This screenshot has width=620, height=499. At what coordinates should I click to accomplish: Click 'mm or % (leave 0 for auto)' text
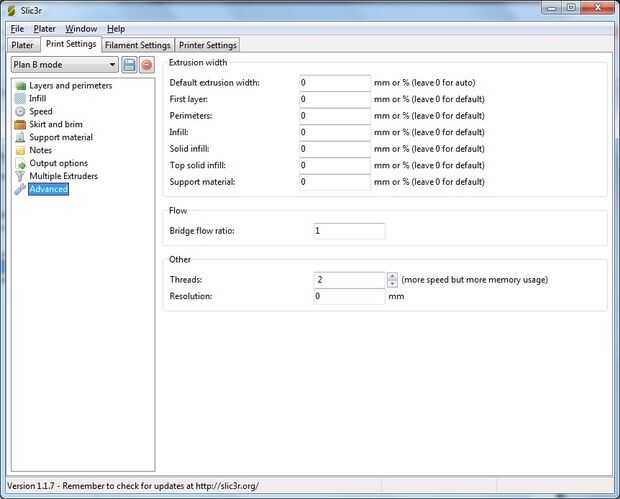click(x=425, y=83)
